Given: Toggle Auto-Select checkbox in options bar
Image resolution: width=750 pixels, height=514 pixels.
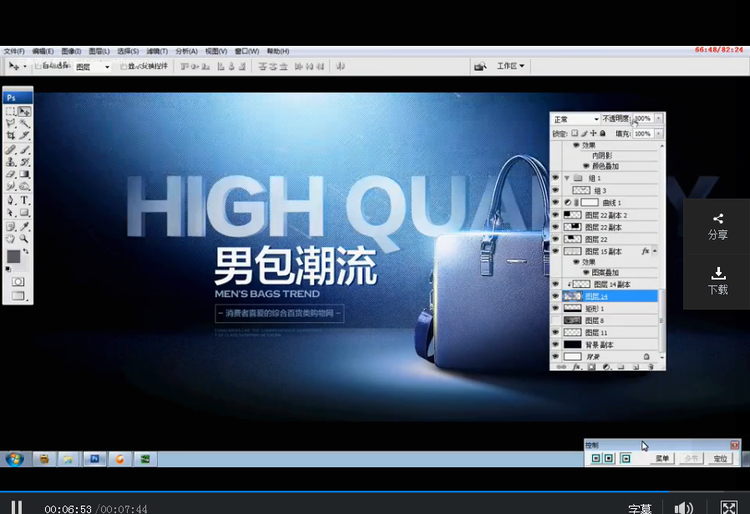Looking at the screenshot, I should pyautogui.click(x=38, y=66).
